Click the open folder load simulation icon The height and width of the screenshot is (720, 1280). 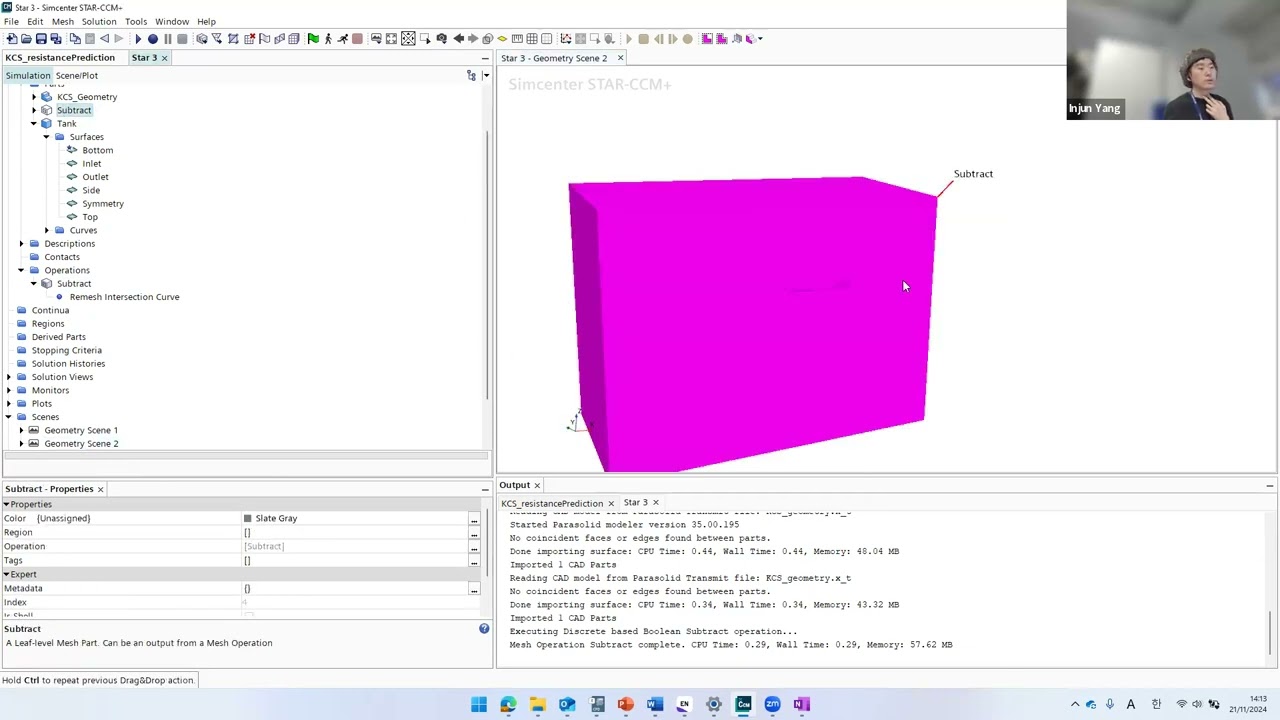tap(26, 38)
